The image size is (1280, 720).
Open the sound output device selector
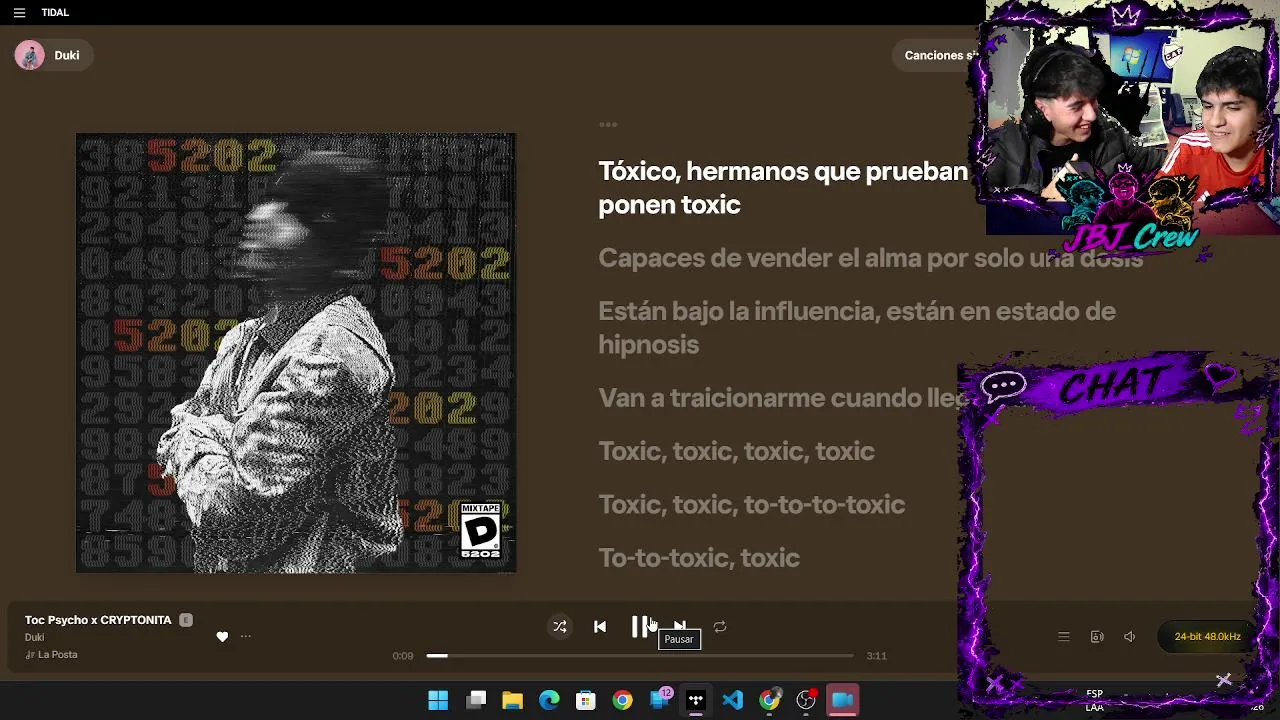[1097, 637]
